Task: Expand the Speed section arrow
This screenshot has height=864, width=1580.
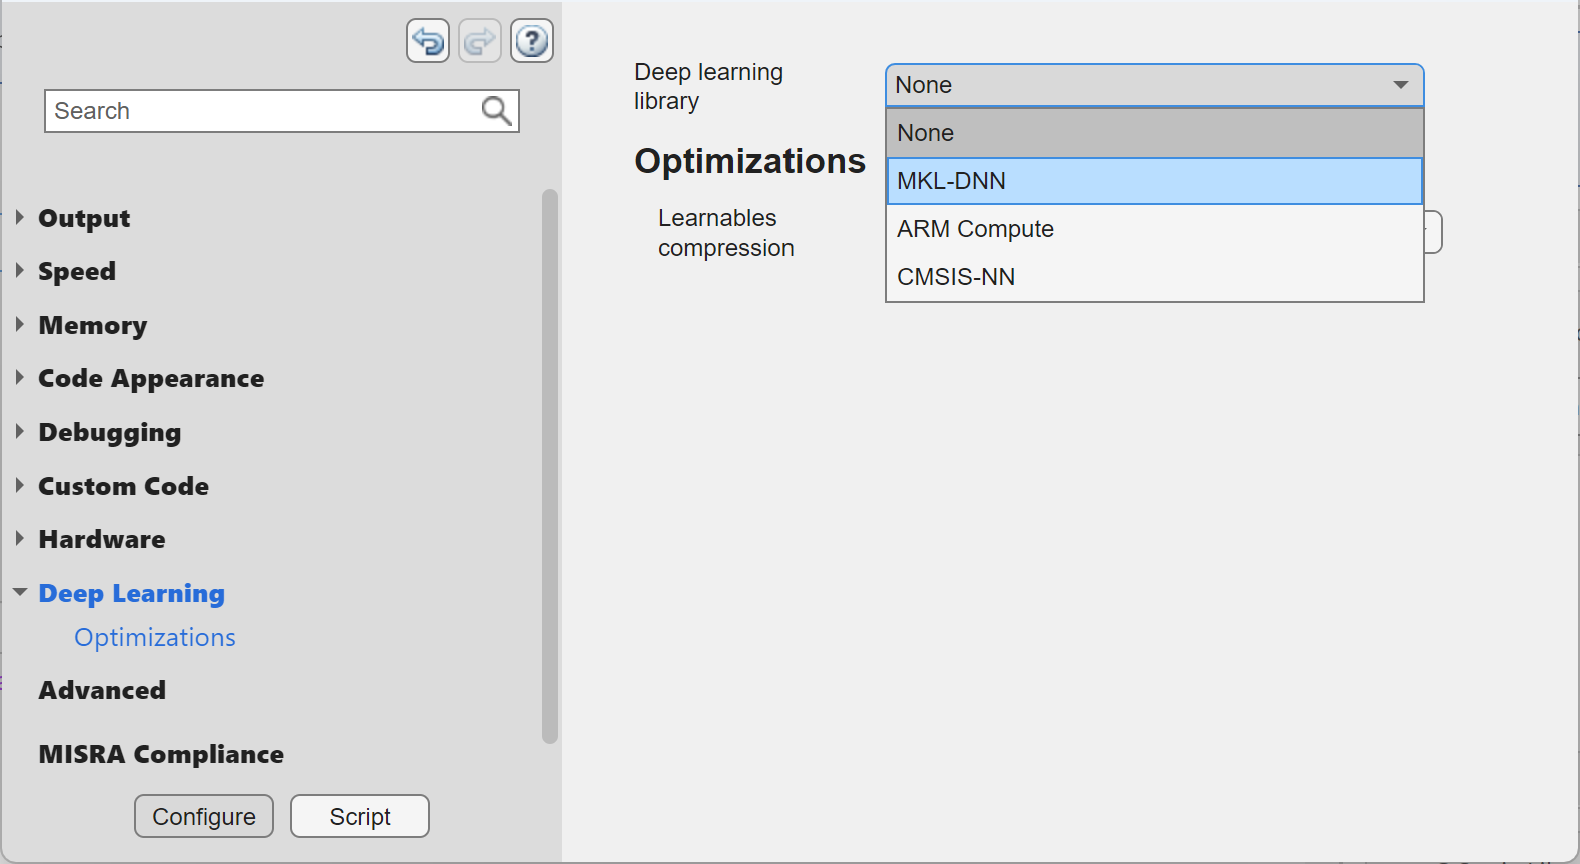Action: click(20, 271)
